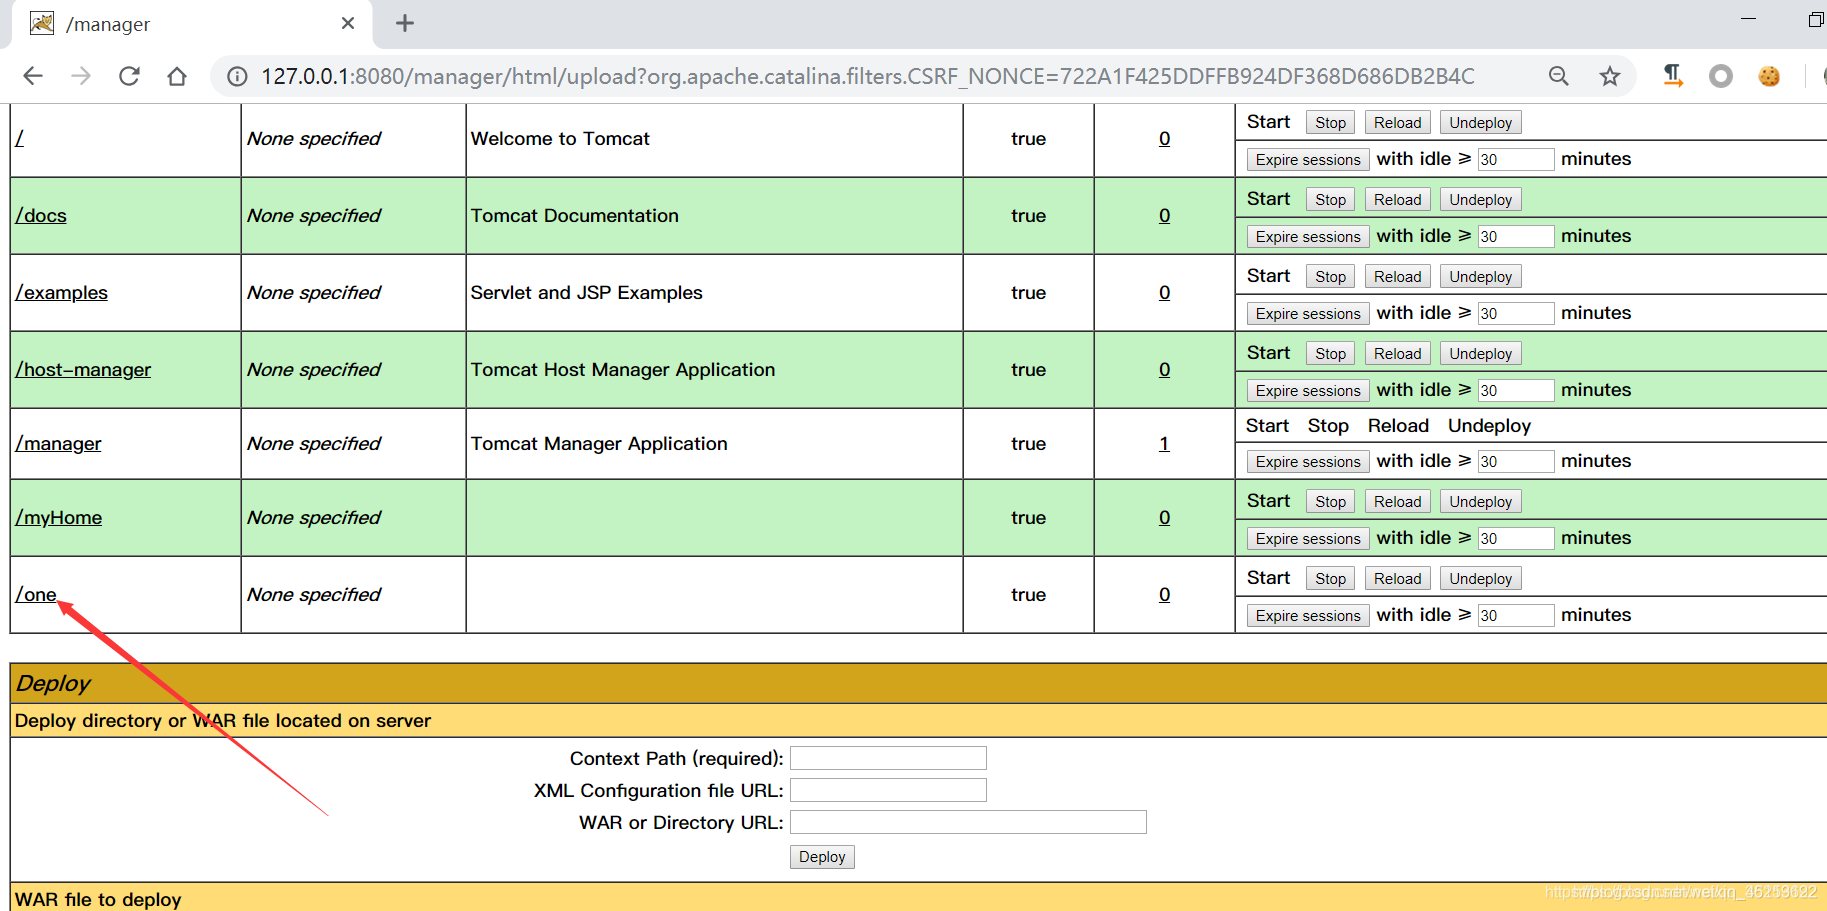Open the /docs application link
This screenshot has height=911, width=1827.
click(x=41, y=216)
